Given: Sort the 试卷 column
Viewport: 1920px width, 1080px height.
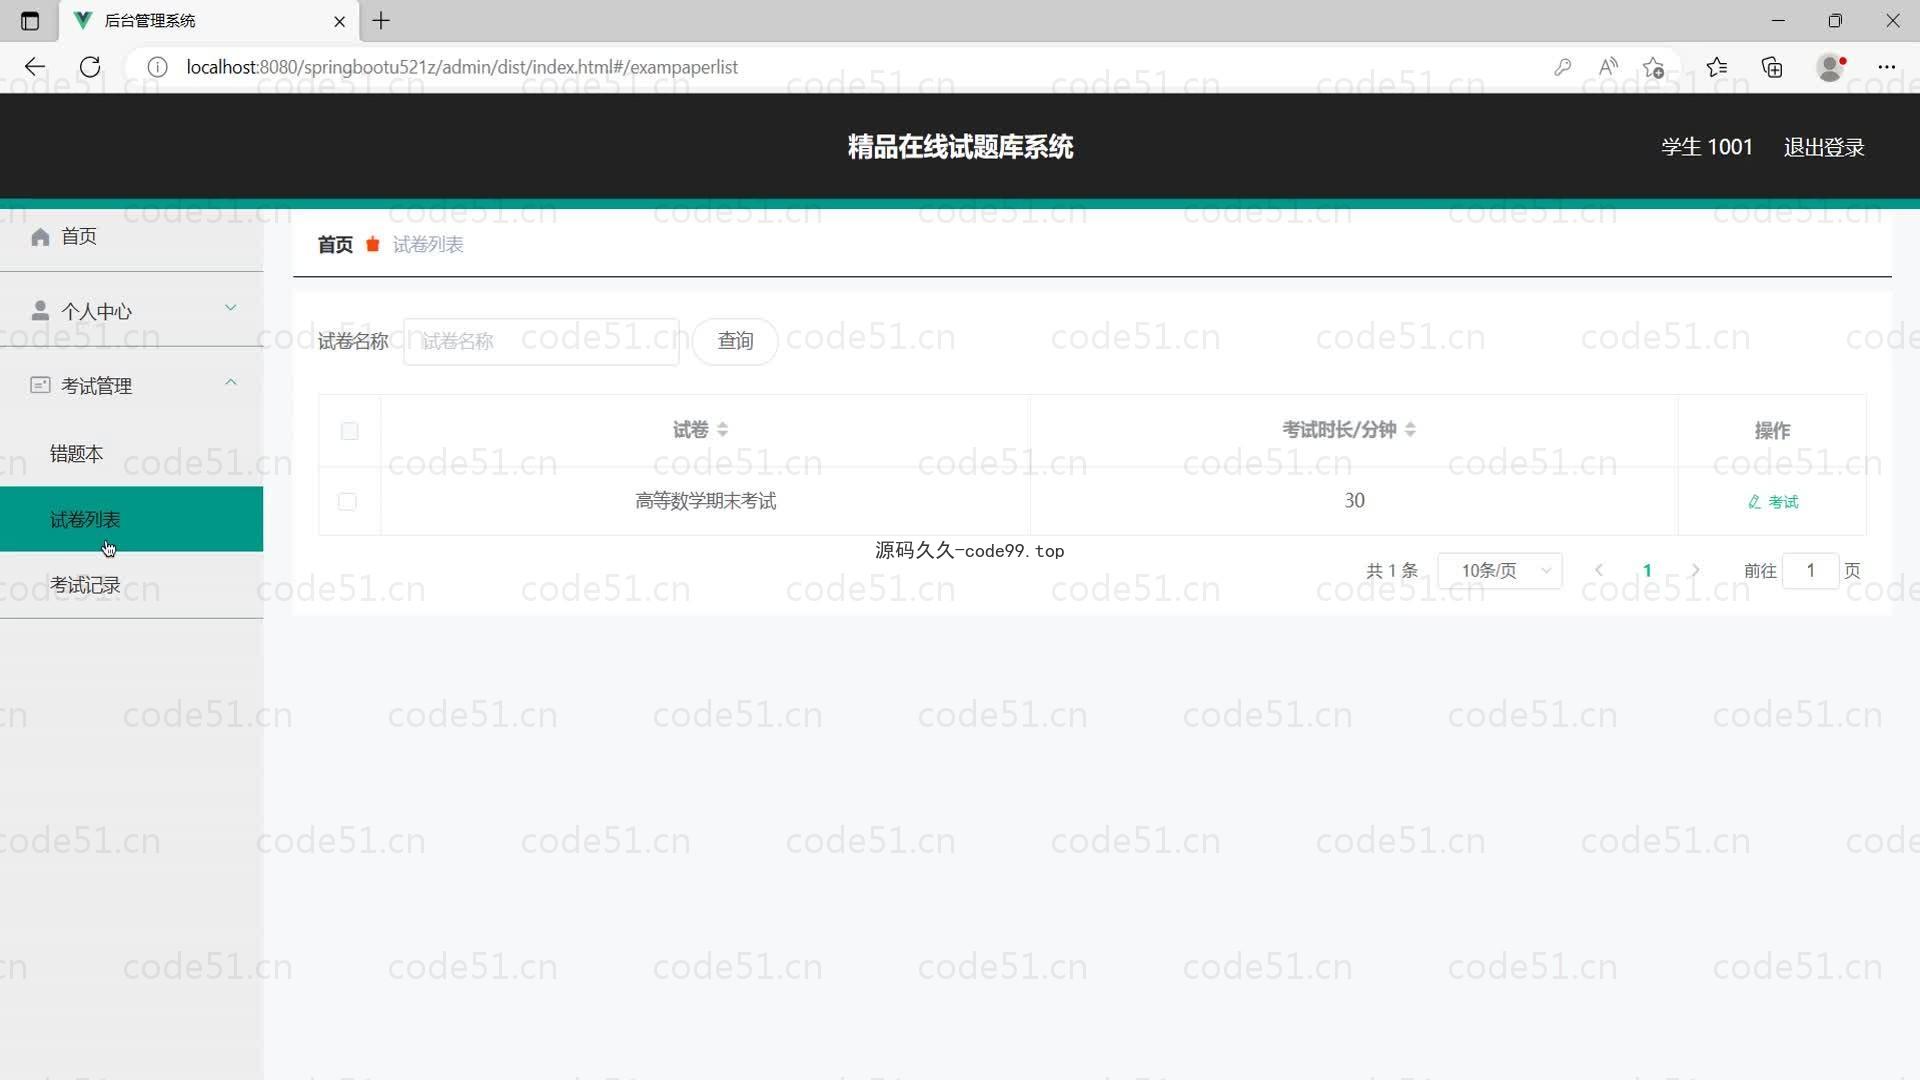Looking at the screenshot, I should tap(722, 430).
